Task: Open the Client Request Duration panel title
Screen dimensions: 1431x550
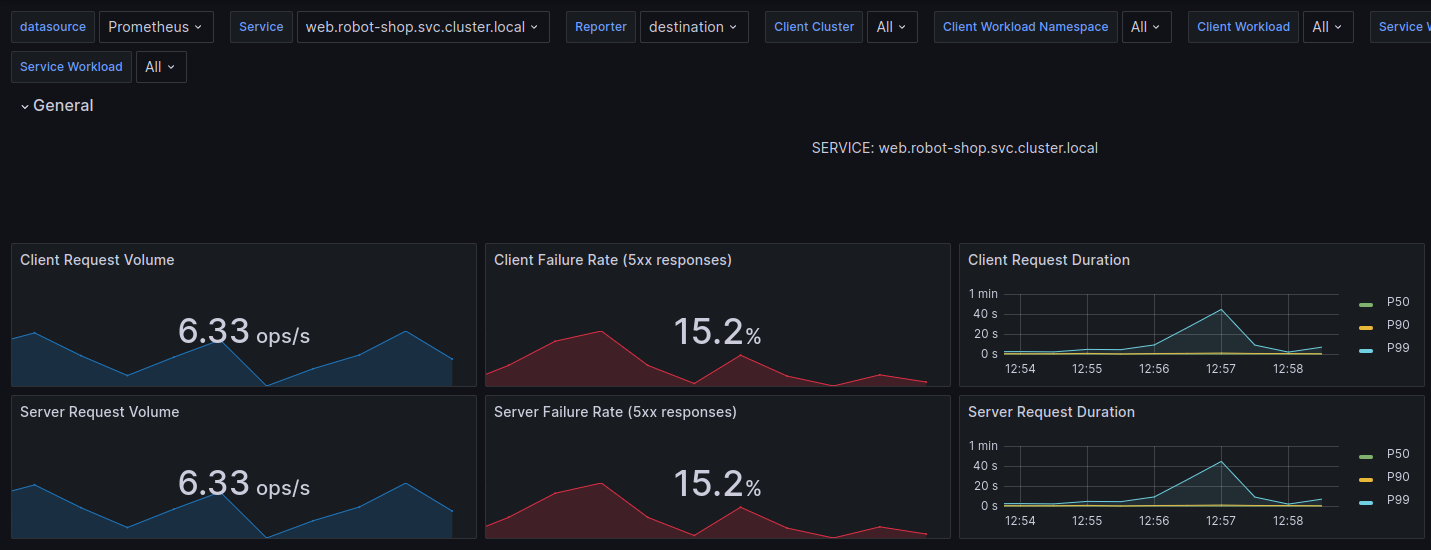Action: coord(1049,260)
